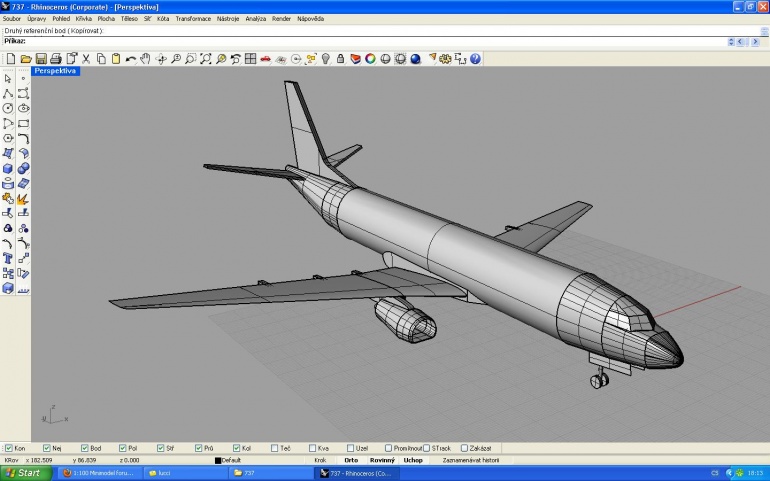Click the Zoom Extents icon
This screenshot has height=481, width=770.
(x=205, y=59)
